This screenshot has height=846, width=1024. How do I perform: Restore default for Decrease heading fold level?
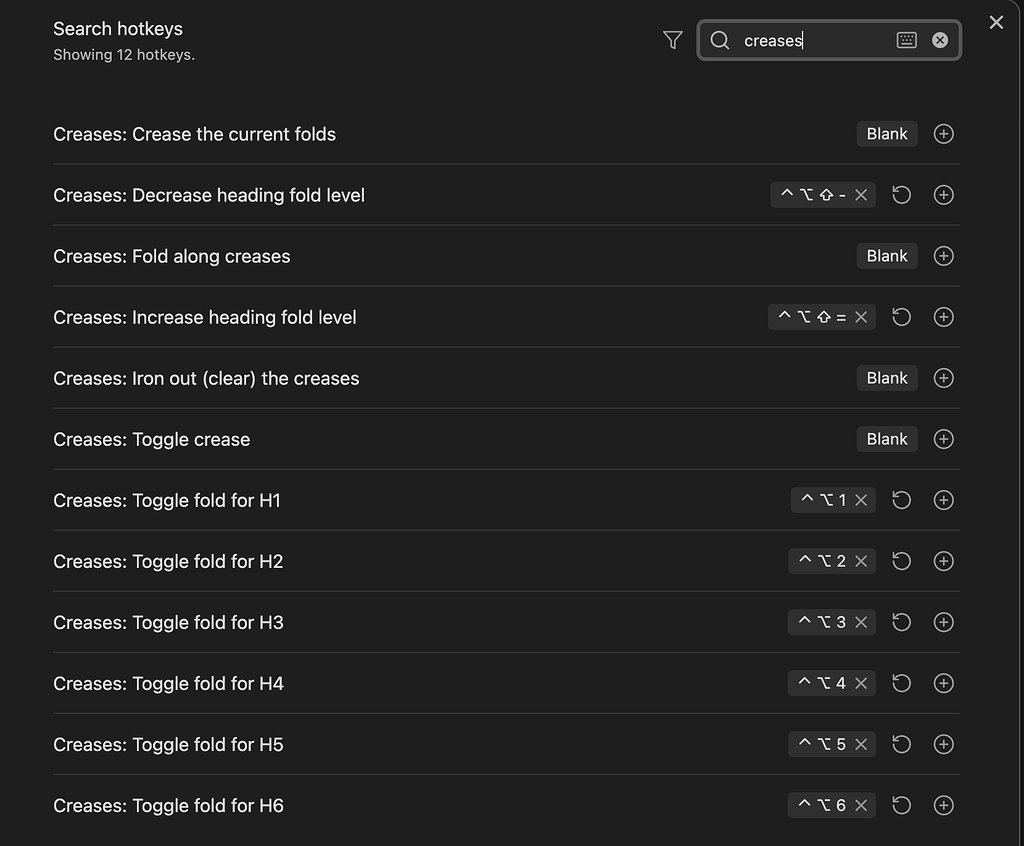[901, 195]
